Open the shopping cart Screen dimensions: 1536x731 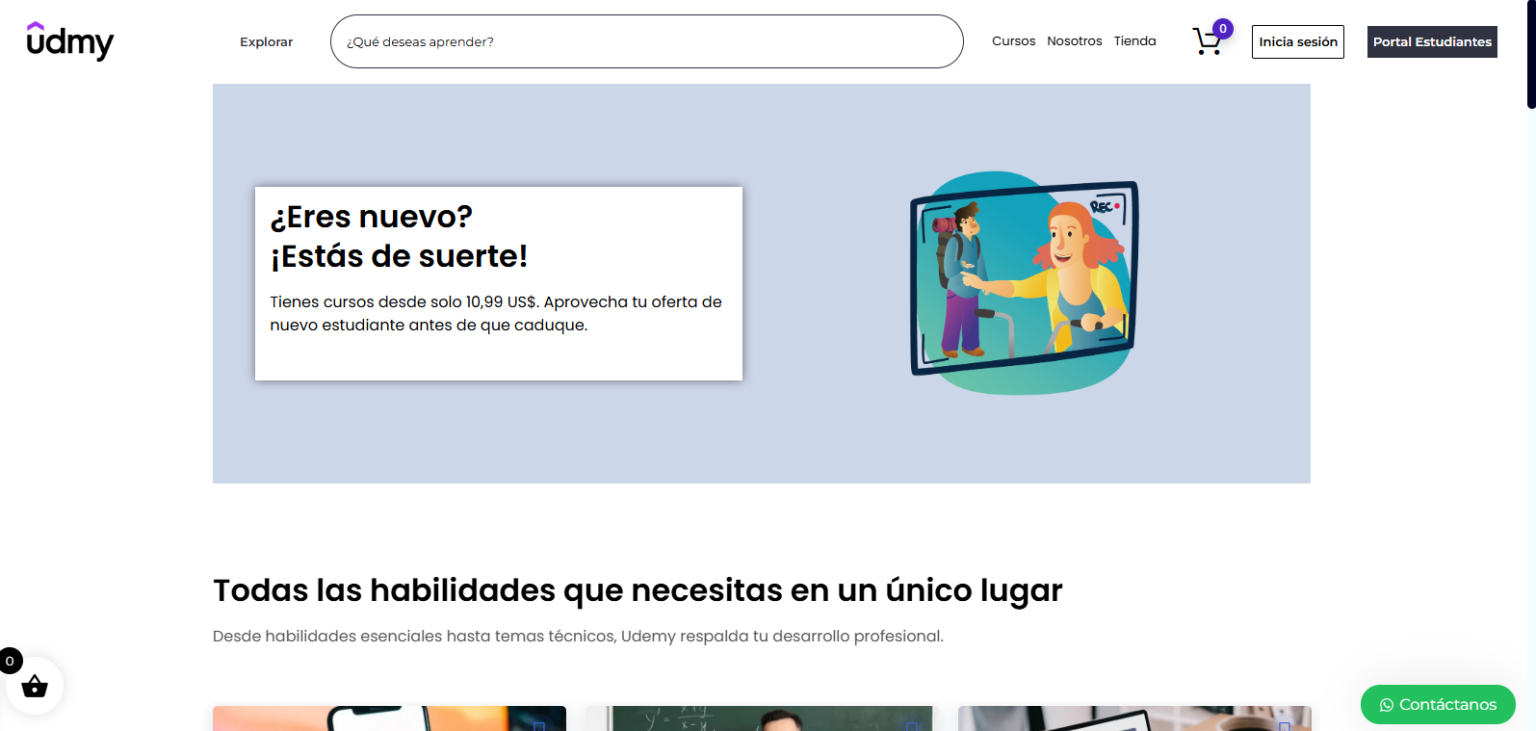pos(1207,42)
